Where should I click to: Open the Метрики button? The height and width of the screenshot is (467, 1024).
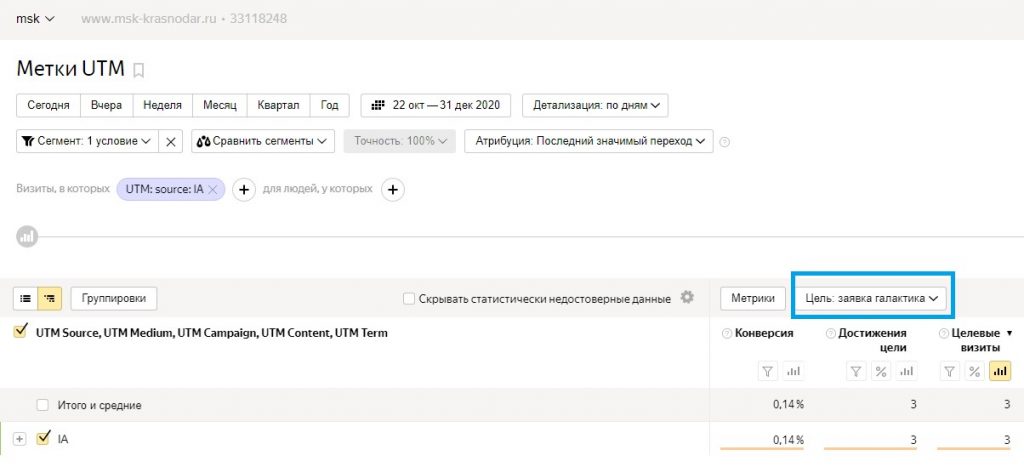pyautogui.click(x=752, y=298)
